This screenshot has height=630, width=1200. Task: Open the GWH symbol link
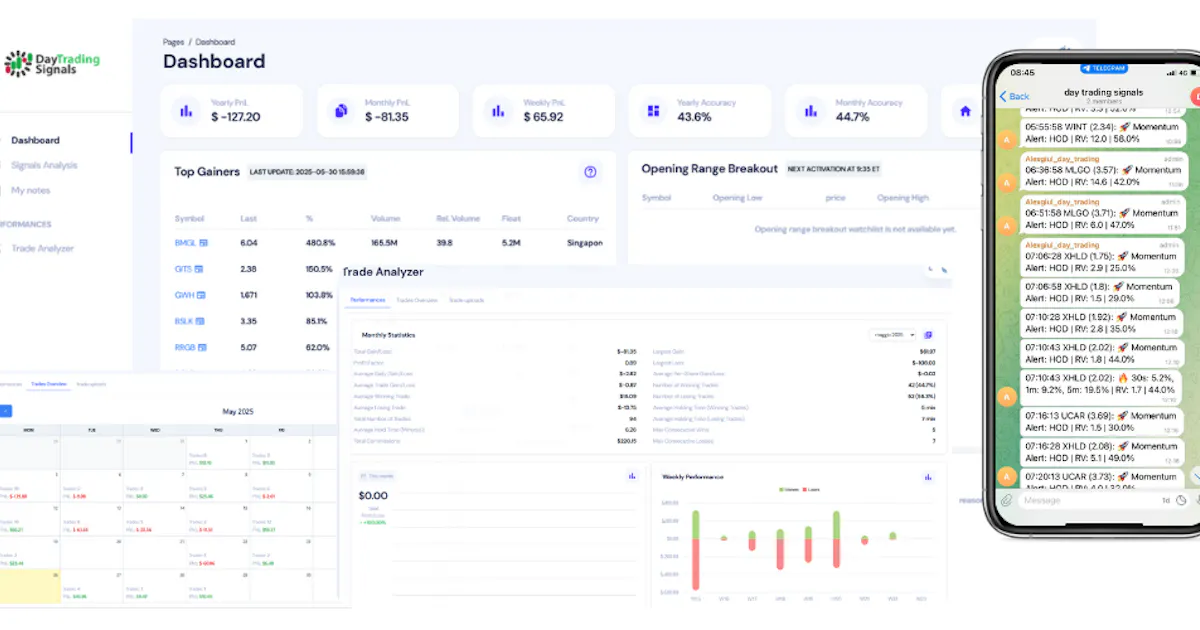[184, 295]
